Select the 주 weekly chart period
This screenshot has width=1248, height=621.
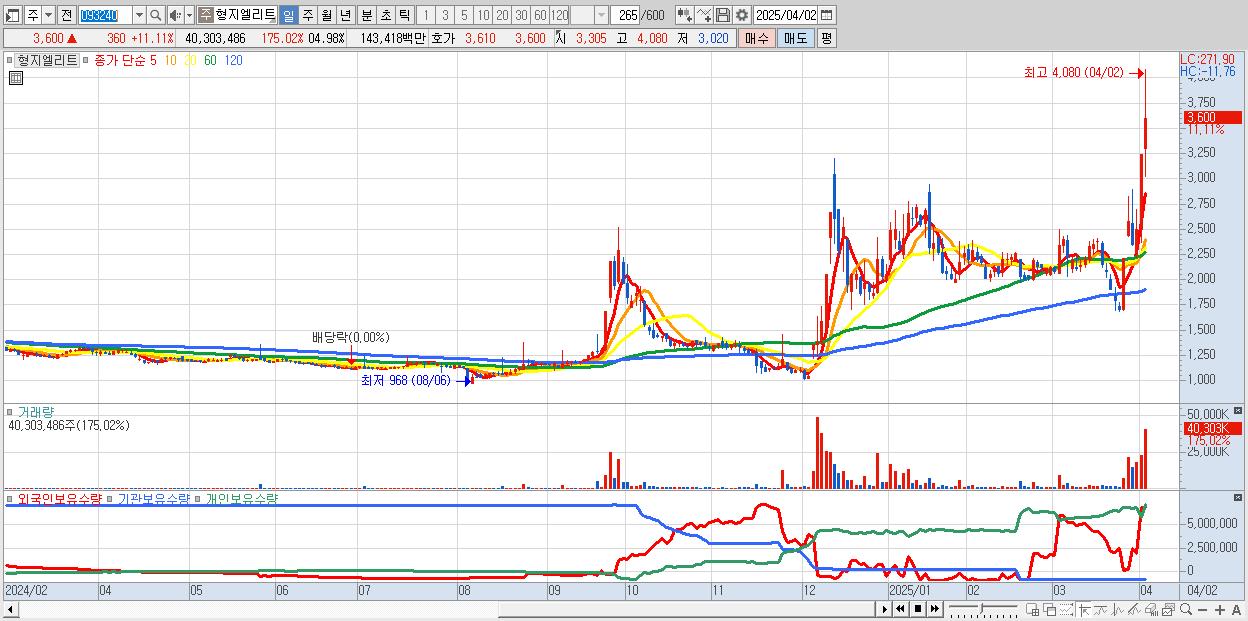pos(307,15)
